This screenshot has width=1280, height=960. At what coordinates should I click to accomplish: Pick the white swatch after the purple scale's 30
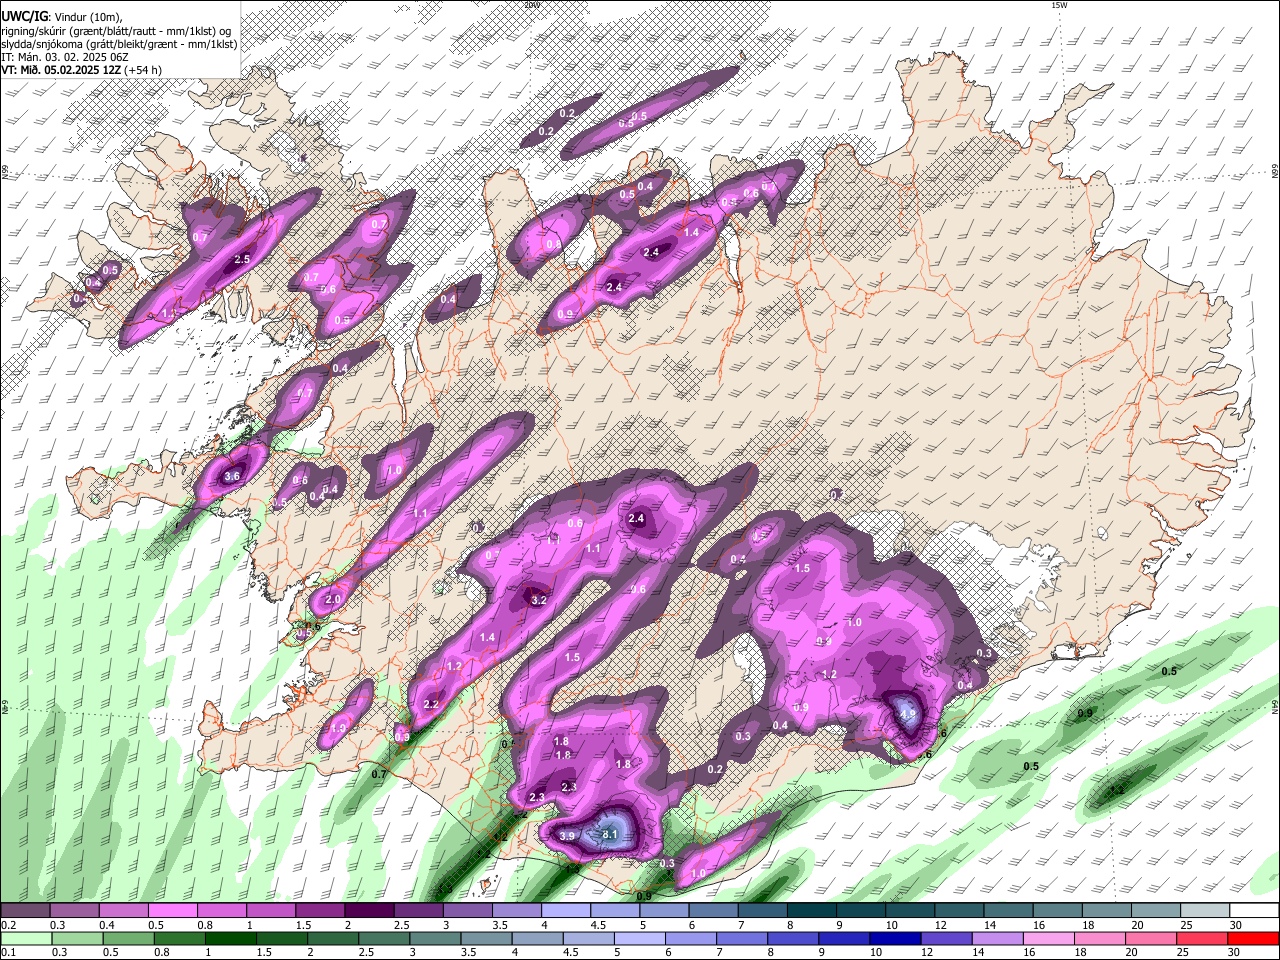coord(1254,911)
